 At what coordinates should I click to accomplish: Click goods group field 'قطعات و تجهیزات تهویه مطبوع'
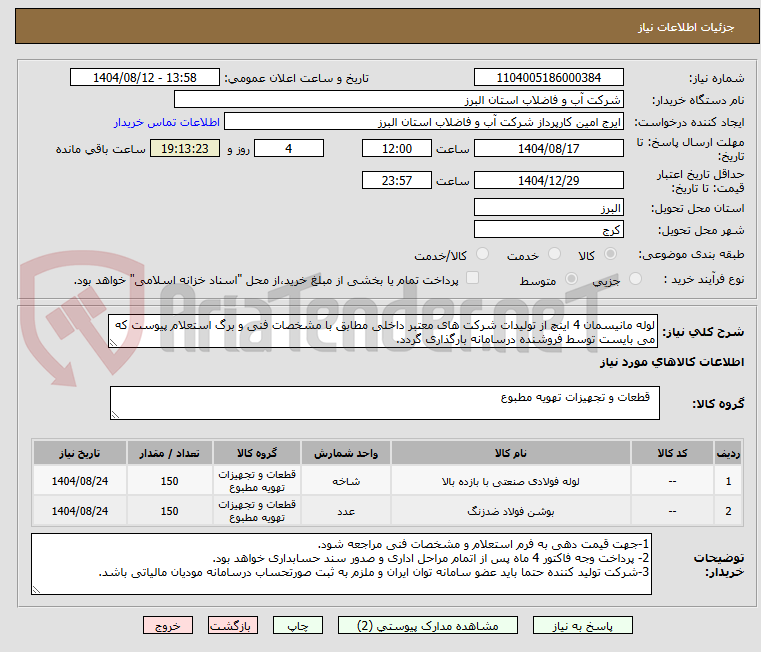[385, 403]
